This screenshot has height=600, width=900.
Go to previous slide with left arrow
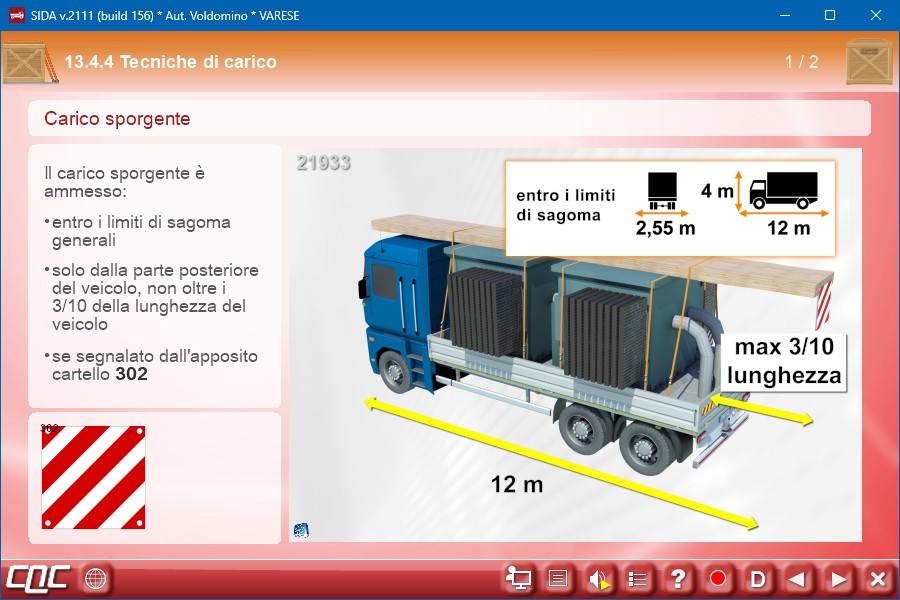(x=797, y=578)
